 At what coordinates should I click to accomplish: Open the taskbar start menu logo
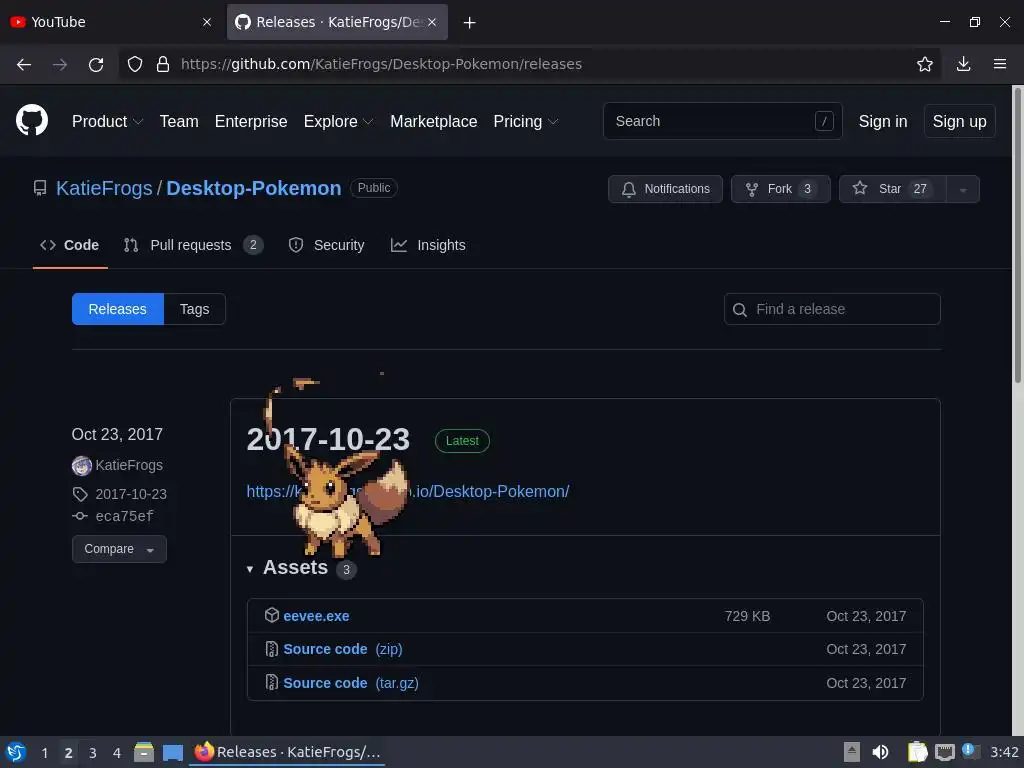point(16,752)
